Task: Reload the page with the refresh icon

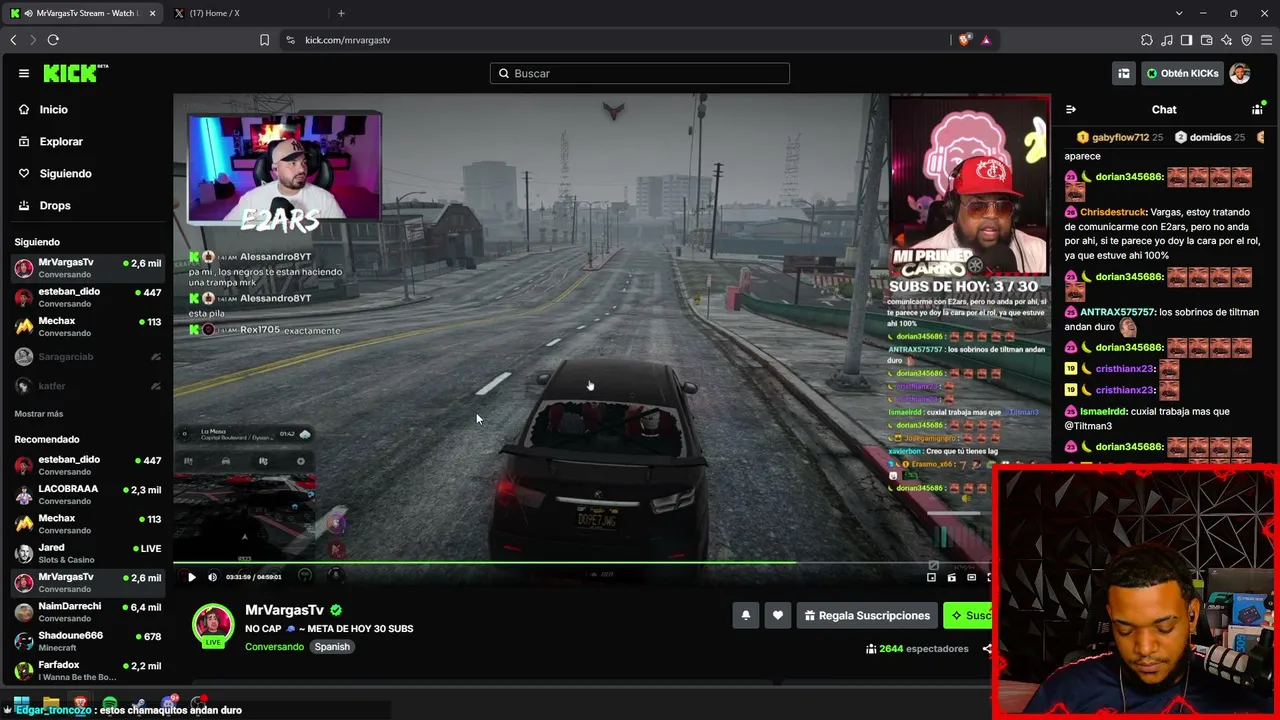Action: pos(53,40)
